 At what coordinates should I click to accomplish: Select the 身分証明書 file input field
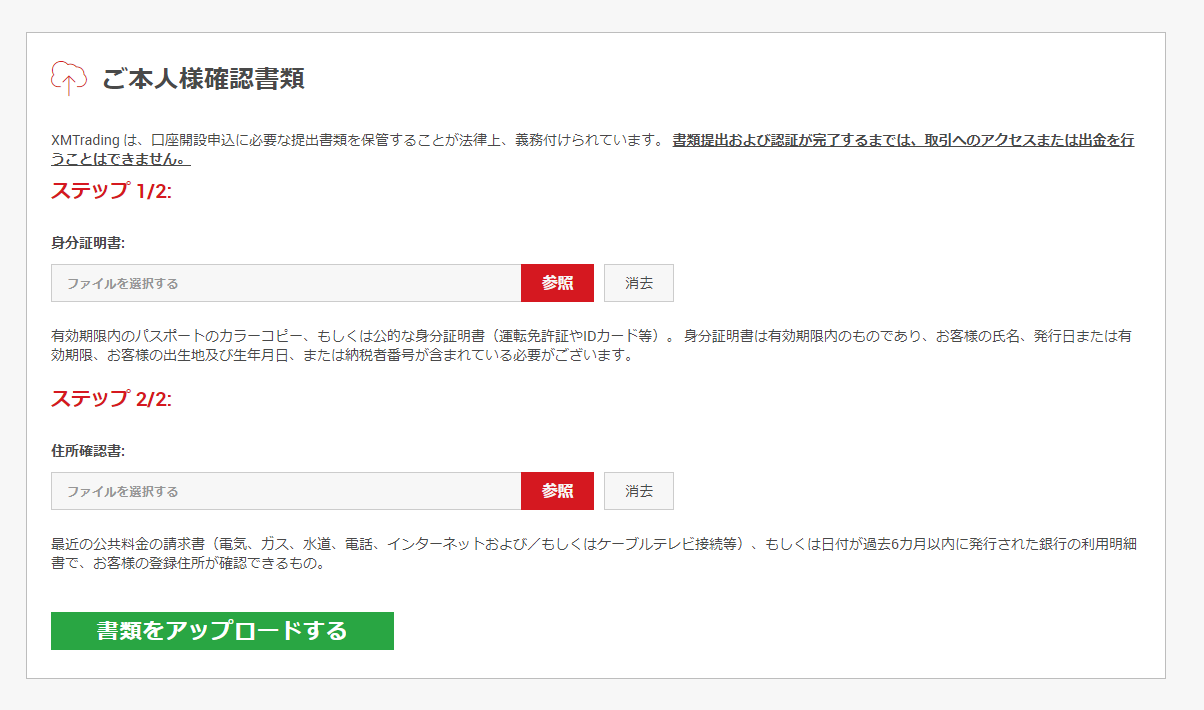[x=286, y=283]
